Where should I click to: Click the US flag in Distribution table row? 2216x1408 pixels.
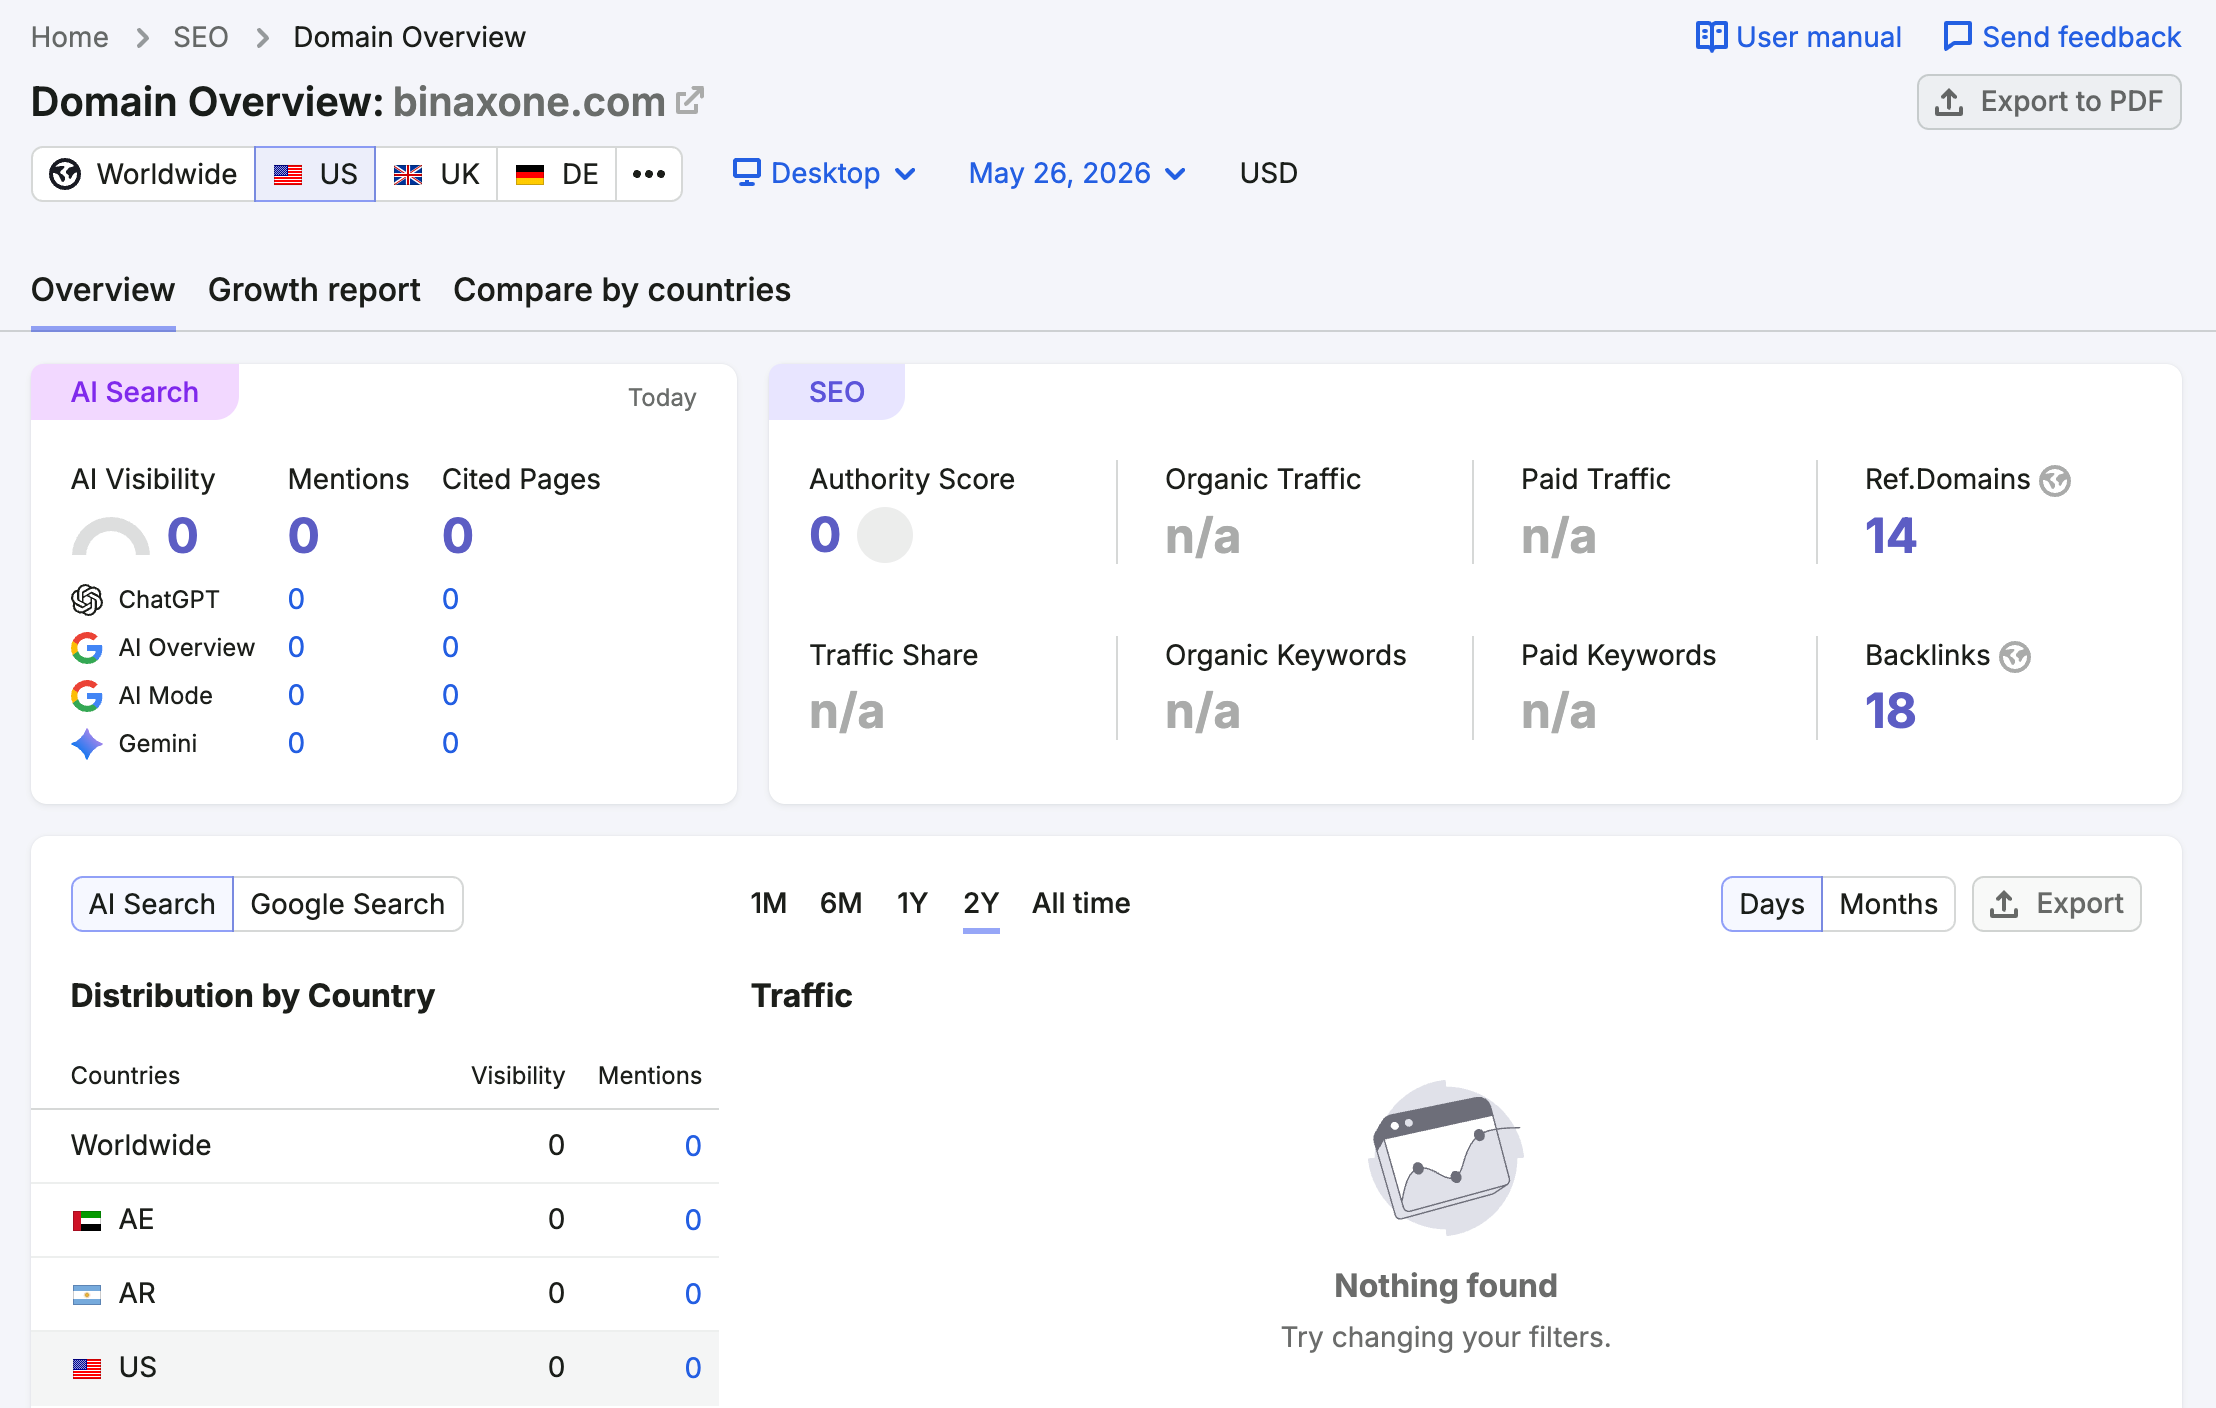coord(87,1368)
